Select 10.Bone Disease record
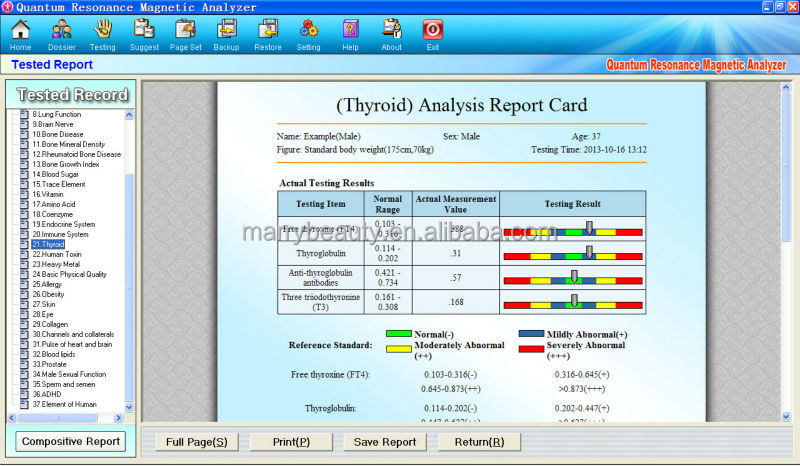Image resolution: width=800 pixels, height=466 pixels. [58, 134]
